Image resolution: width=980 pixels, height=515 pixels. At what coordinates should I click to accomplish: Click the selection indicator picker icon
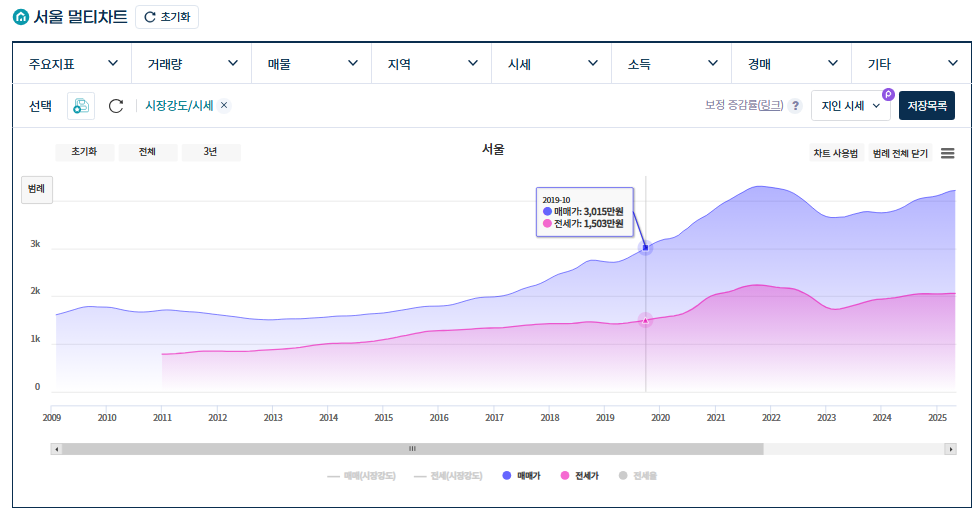click(x=81, y=106)
